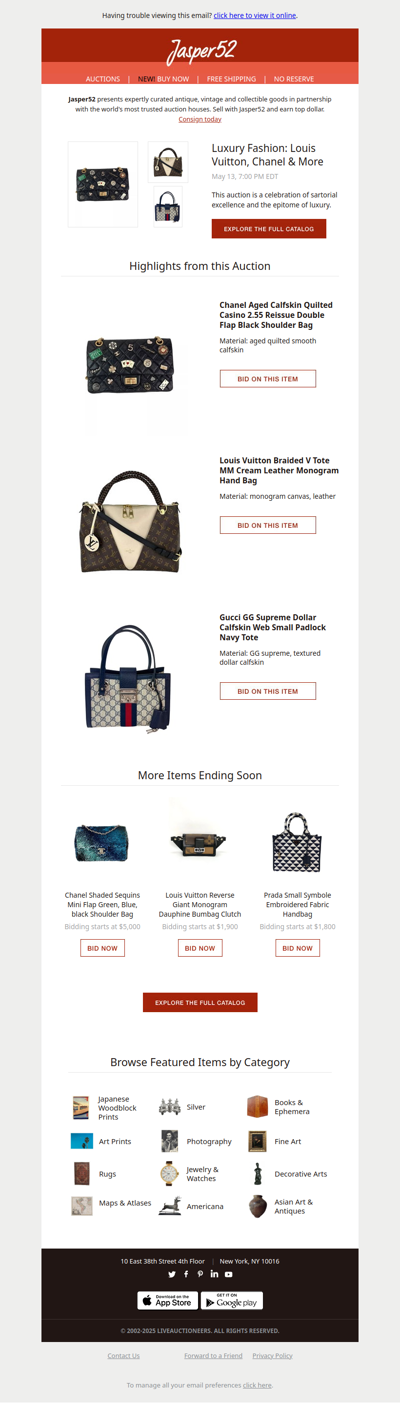The width and height of the screenshot is (400, 1405).
Task: Click the YouTube footer icon
Action: [x=228, y=1274]
